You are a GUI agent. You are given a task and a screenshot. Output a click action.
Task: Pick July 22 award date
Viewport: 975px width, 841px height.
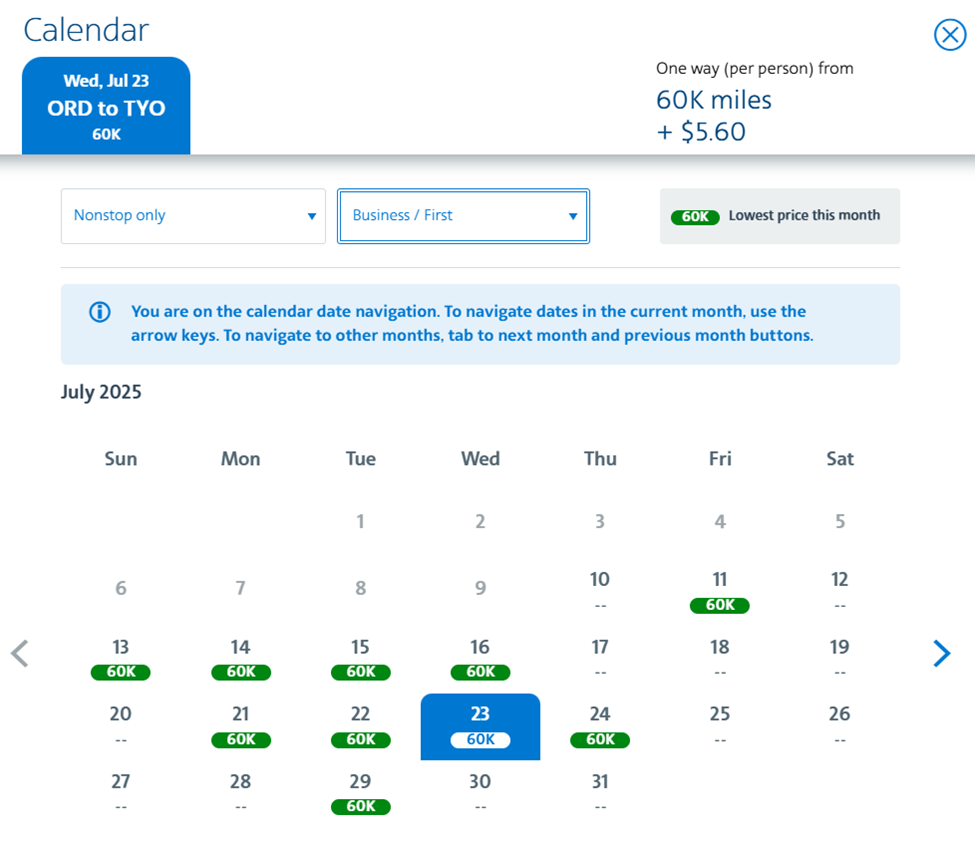[360, 726]
